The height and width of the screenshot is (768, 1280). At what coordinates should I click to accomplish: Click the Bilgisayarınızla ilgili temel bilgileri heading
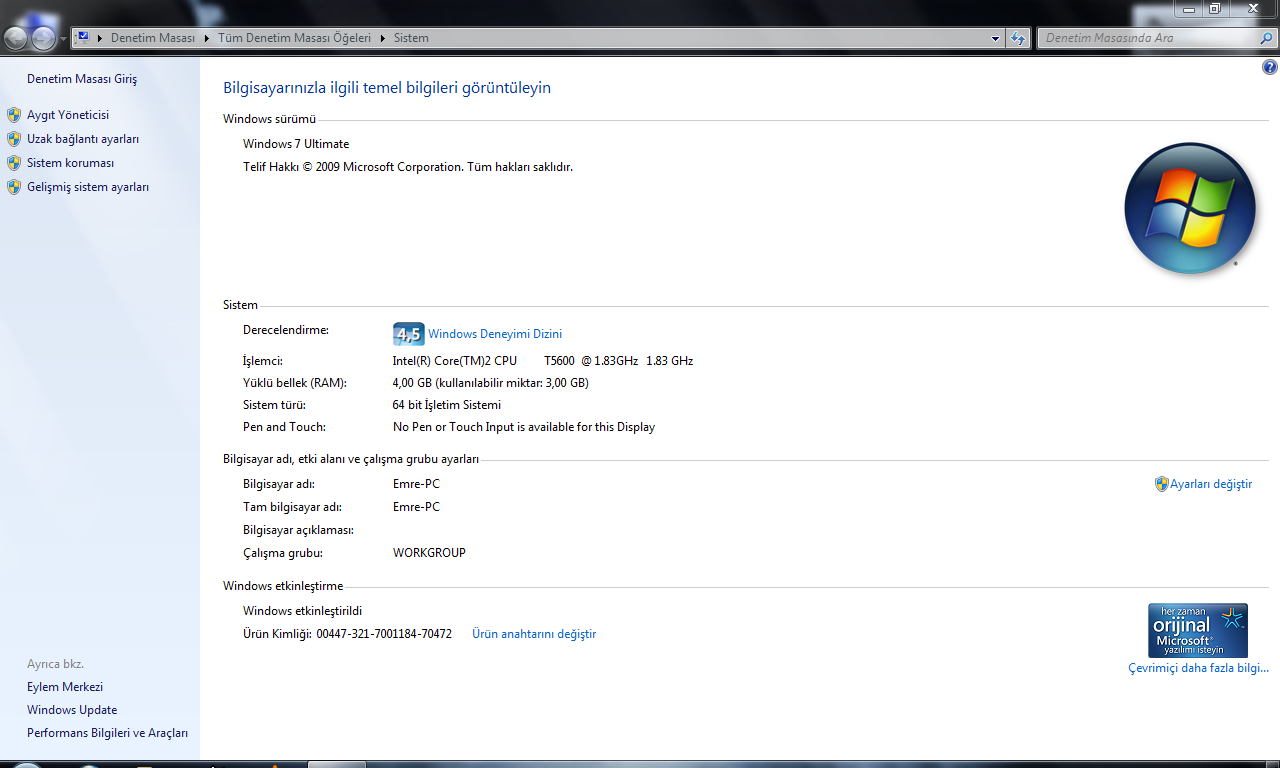(x=387, y=88)
